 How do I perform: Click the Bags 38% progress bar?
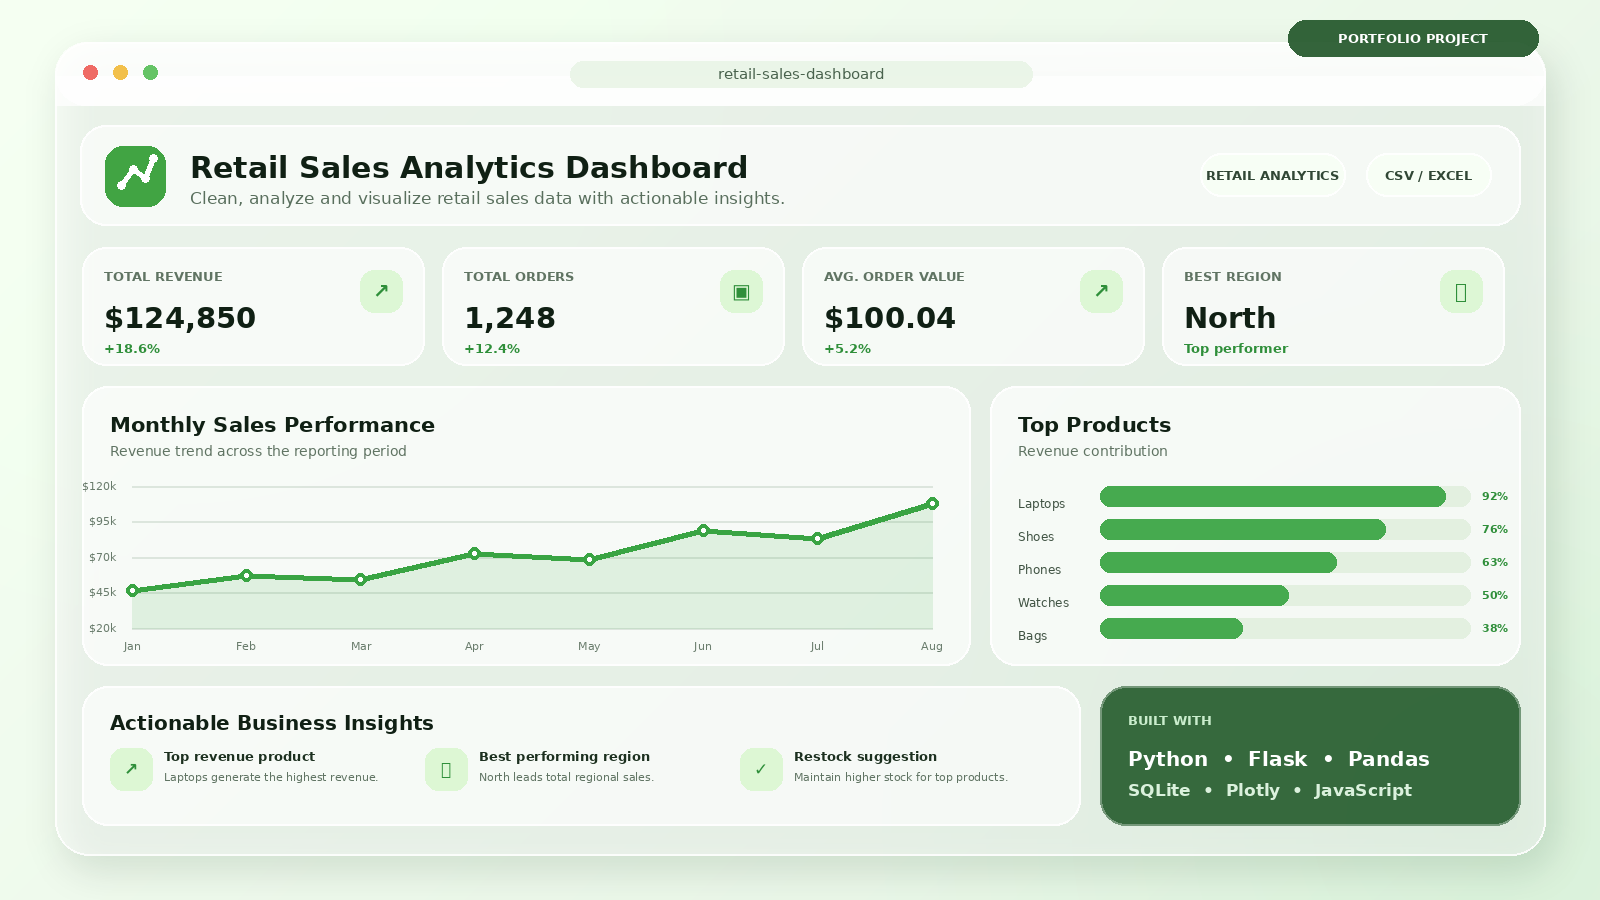click(1285, 628)
